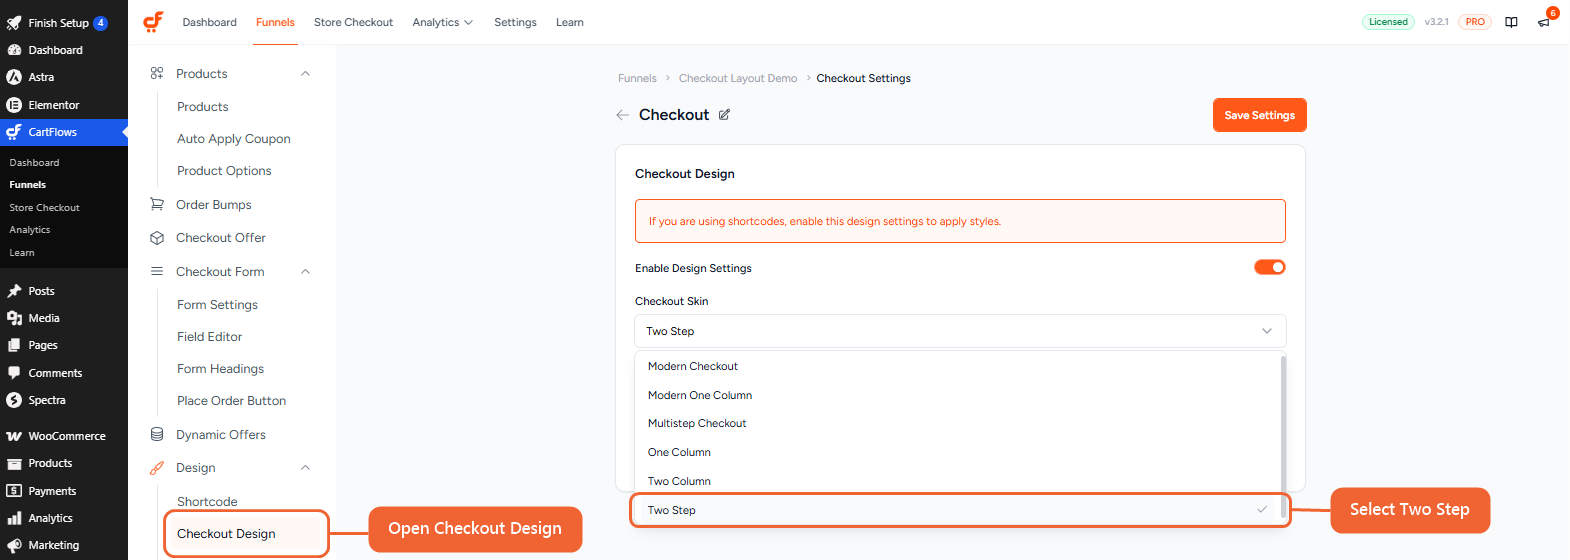Toggle Enable Design Settings switch
This screenshot has width=1570, height=560.
coord(1270,267)
